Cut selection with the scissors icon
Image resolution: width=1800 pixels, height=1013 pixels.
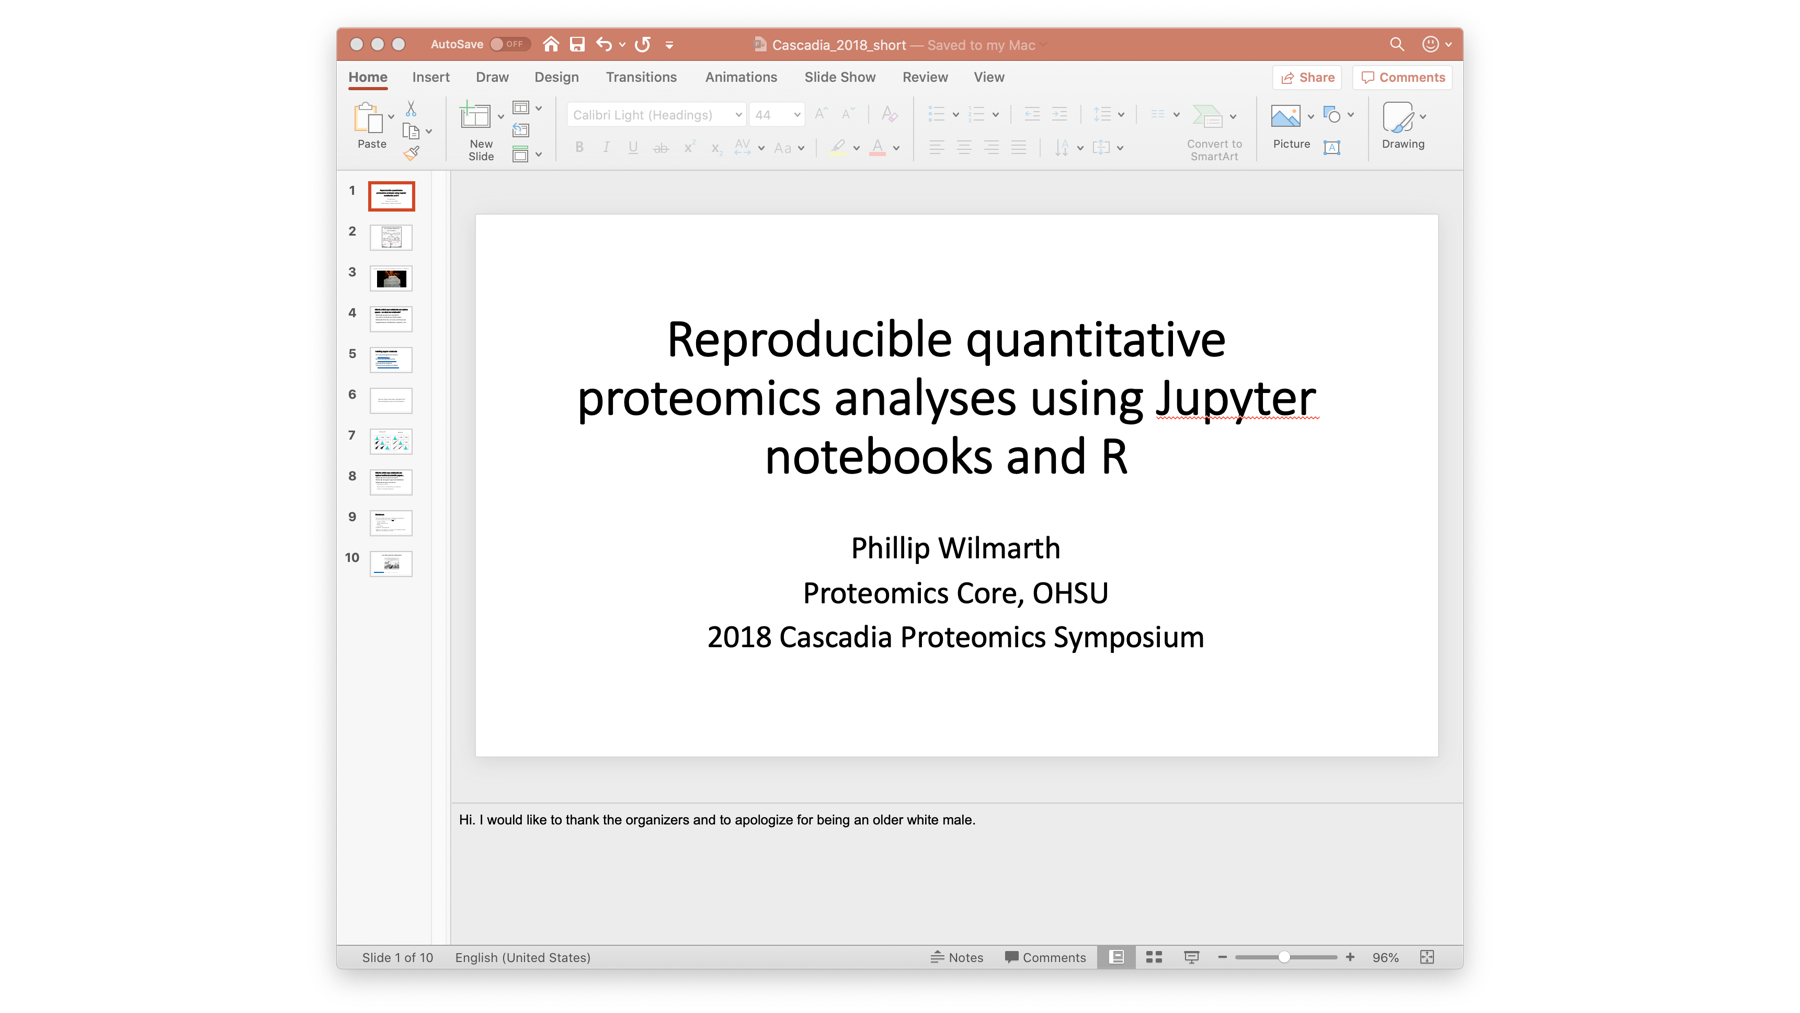tap(411, 109)
